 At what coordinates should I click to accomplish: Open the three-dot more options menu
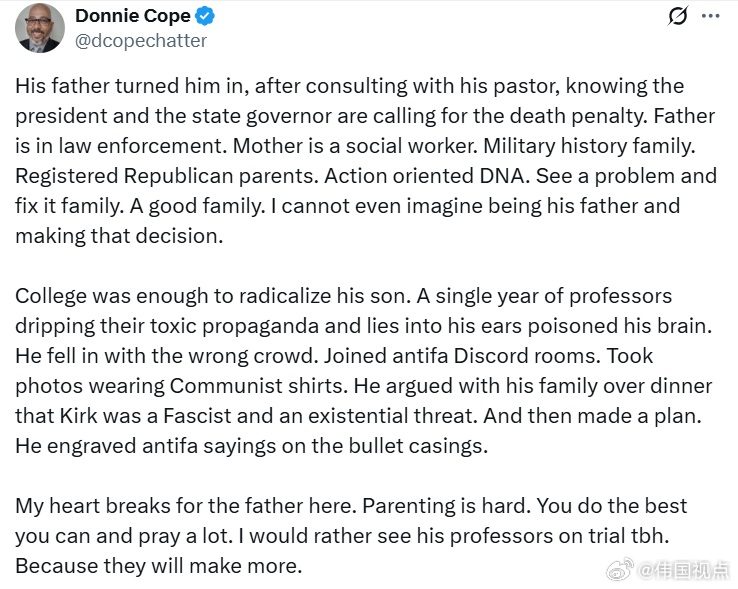point(710,16)
